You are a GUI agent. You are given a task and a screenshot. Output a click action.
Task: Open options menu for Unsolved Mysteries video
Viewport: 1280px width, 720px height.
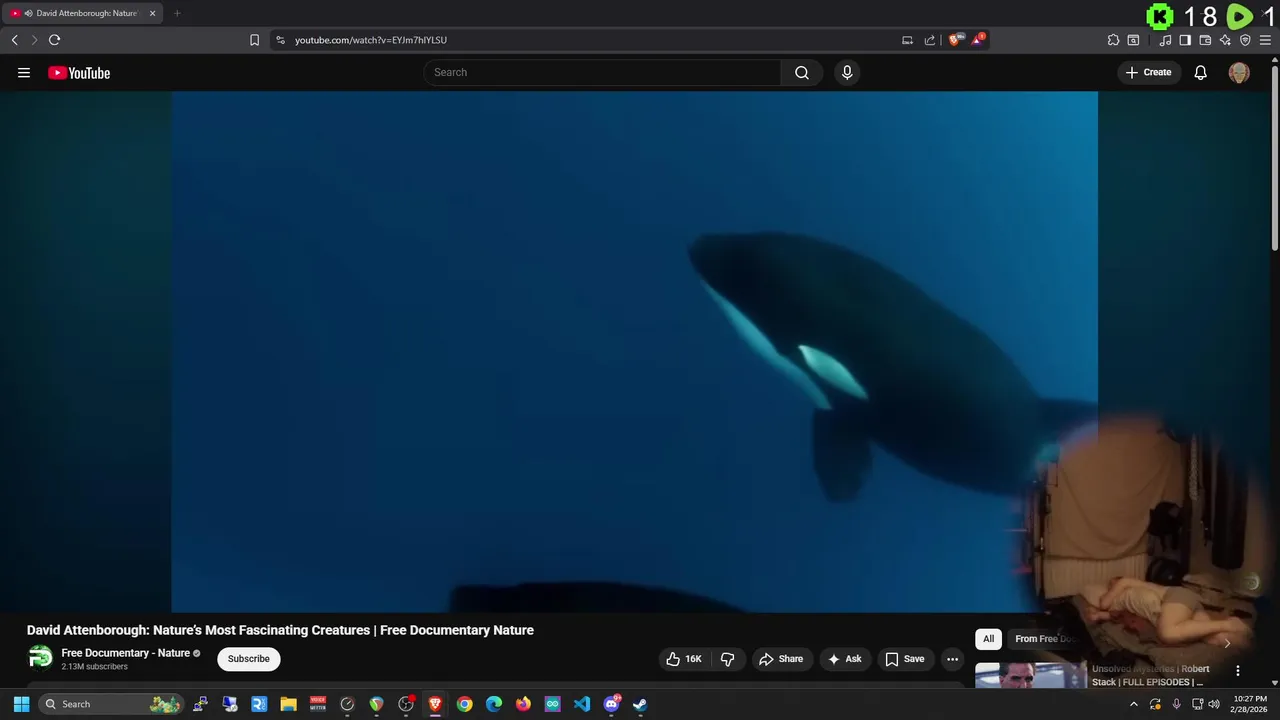coord(1238,671)
